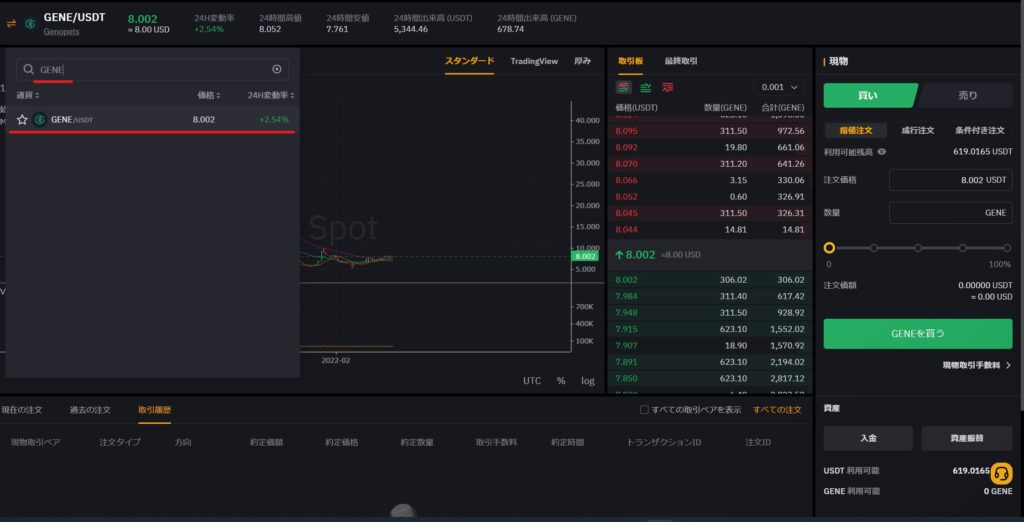Open the 取引板 order book tab
This screenshot has height=522, width=1024.
[x=630, y=61]
